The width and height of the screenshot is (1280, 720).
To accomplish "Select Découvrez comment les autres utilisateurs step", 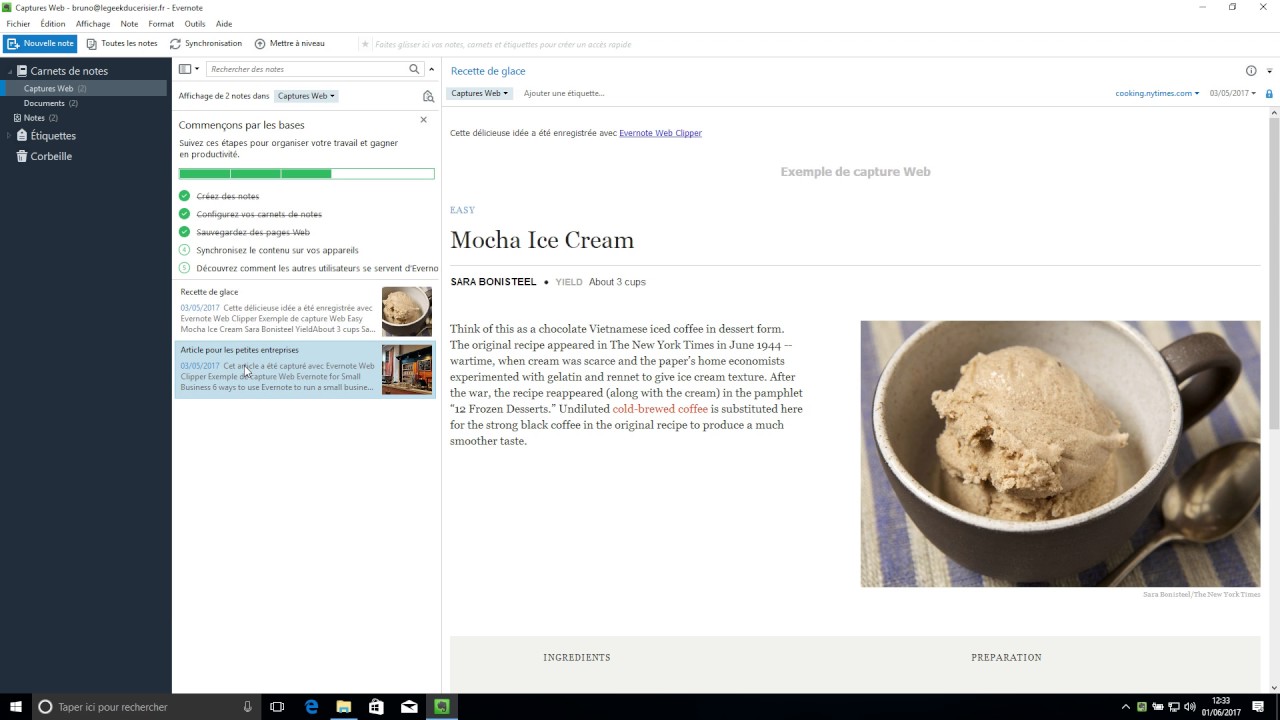I will tap(317, 268).
